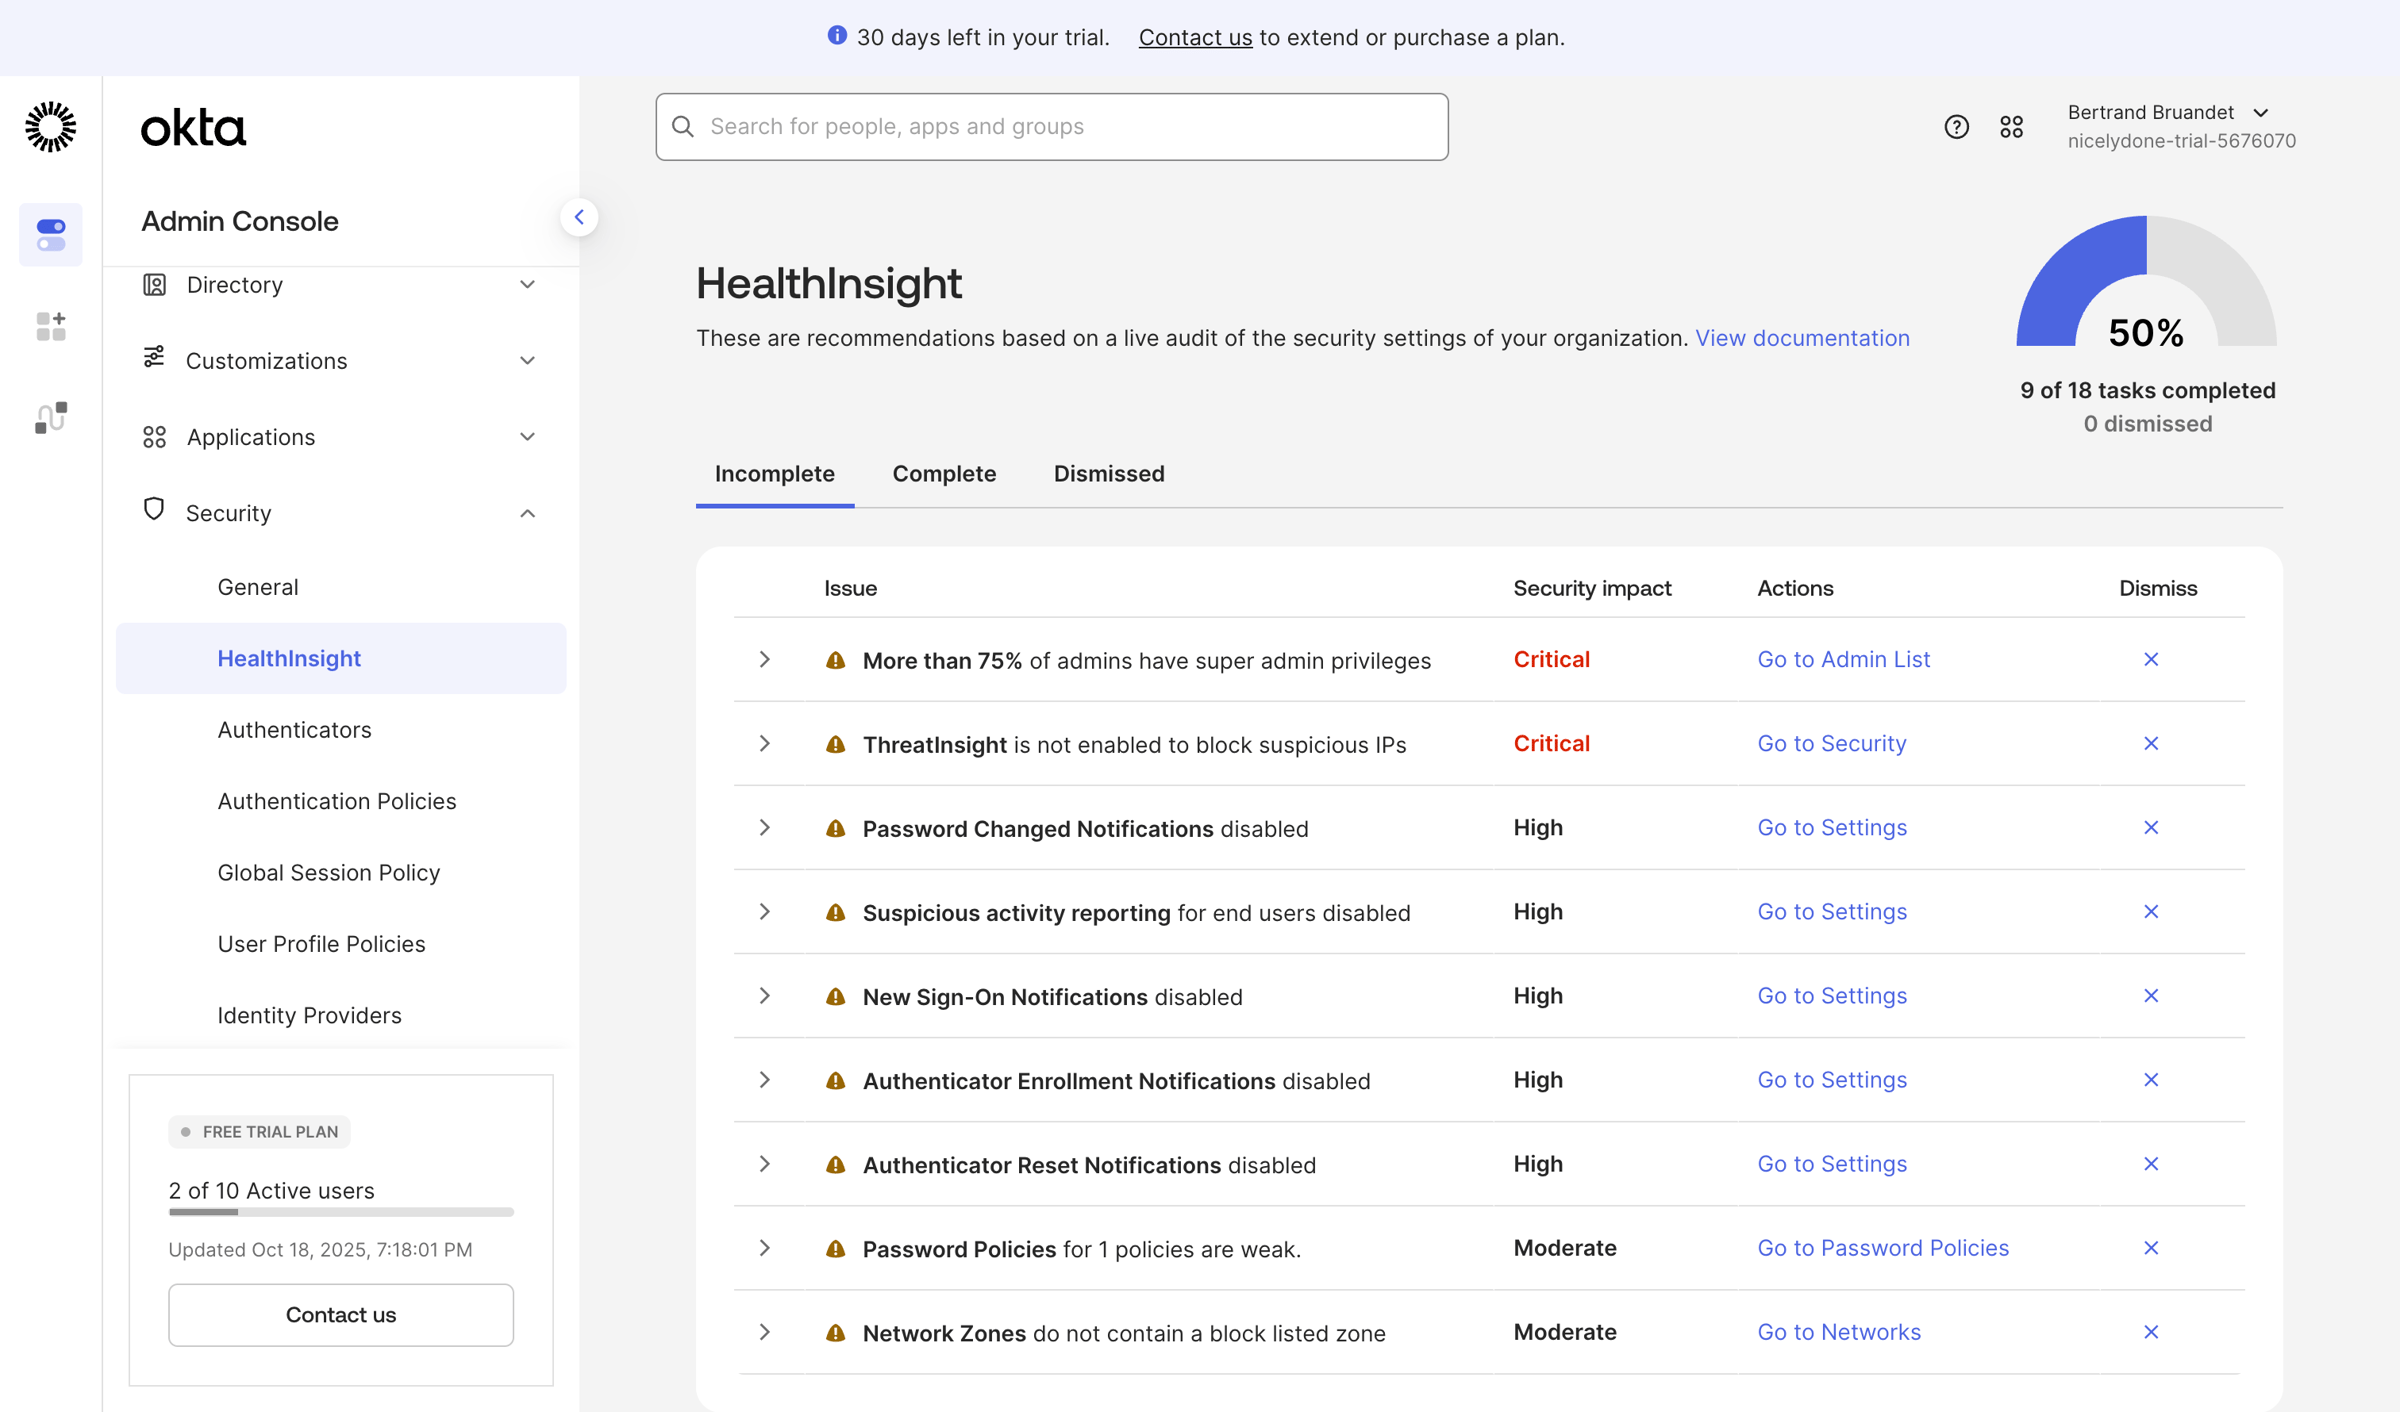Open the add-apps grid icon in rail
The image size is (2400, 1412).
coord(51,326)
